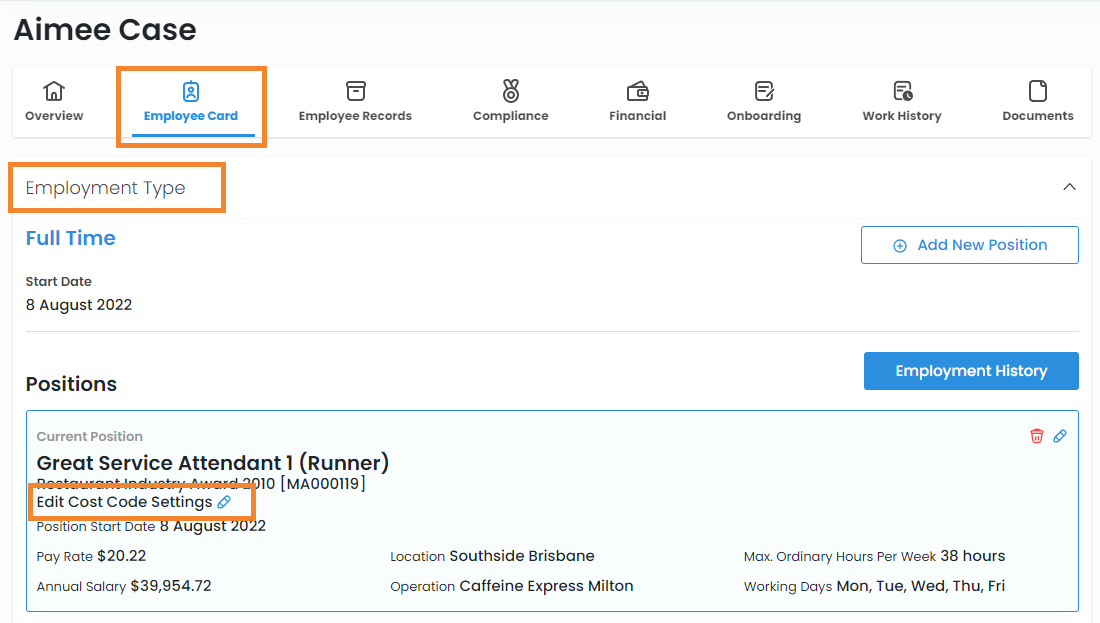Select the Great Service Attendant 1 (Runner) title
1100x623 pixels.
[213, 463]
